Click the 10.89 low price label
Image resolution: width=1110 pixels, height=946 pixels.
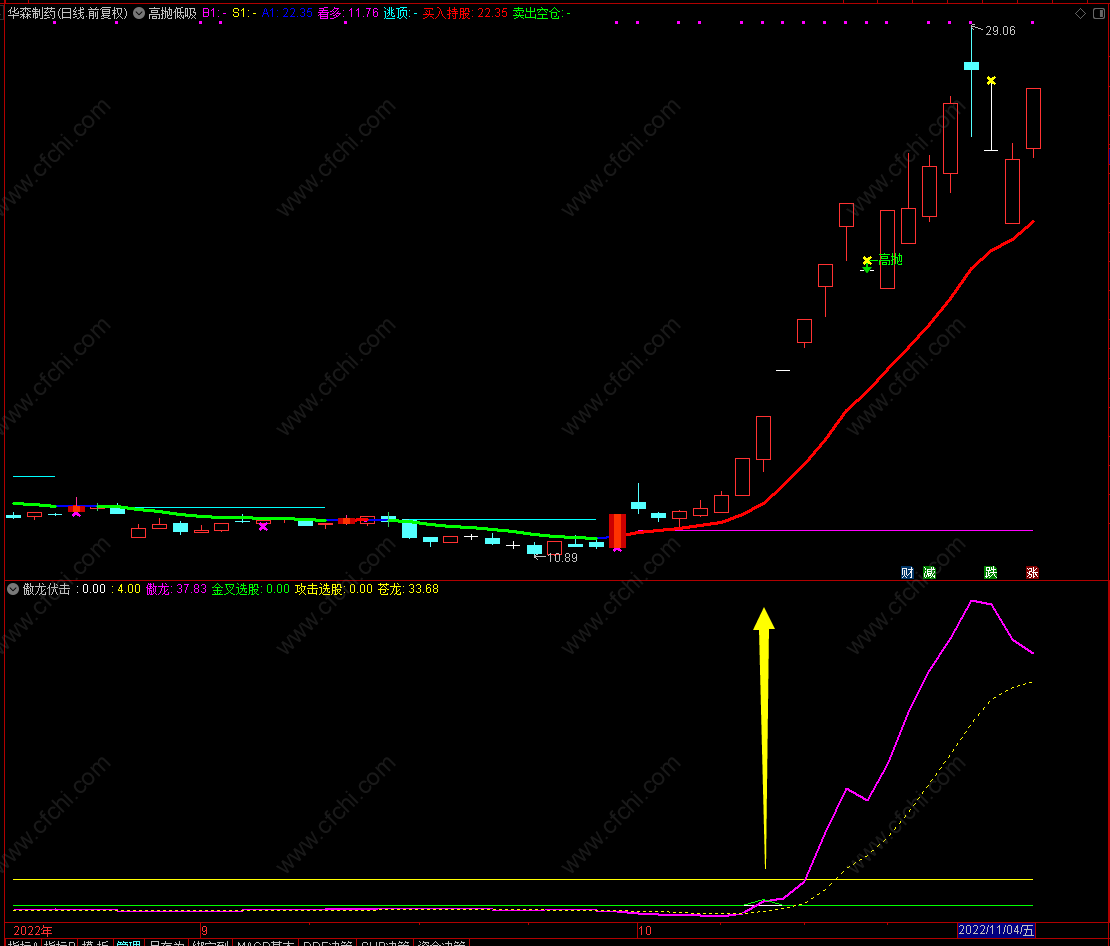click(x=562, y=558)
